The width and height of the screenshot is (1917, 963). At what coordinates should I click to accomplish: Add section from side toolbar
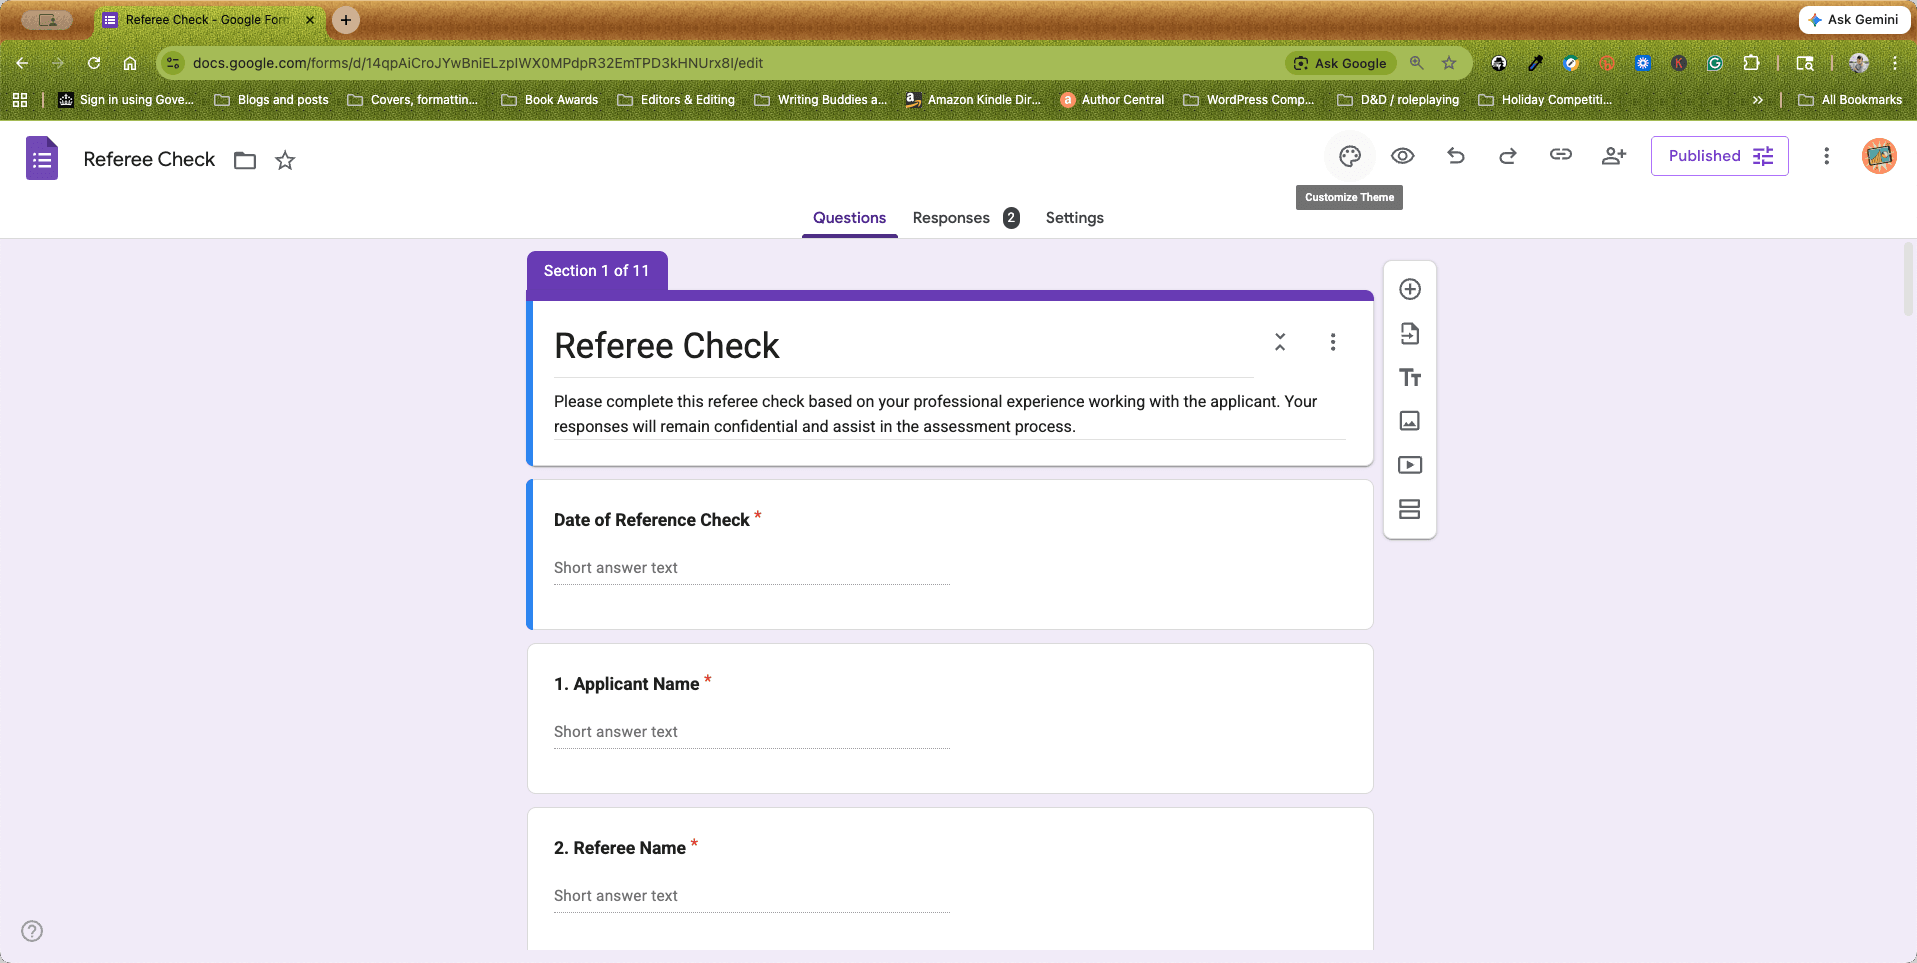[x=1410, y=509]
